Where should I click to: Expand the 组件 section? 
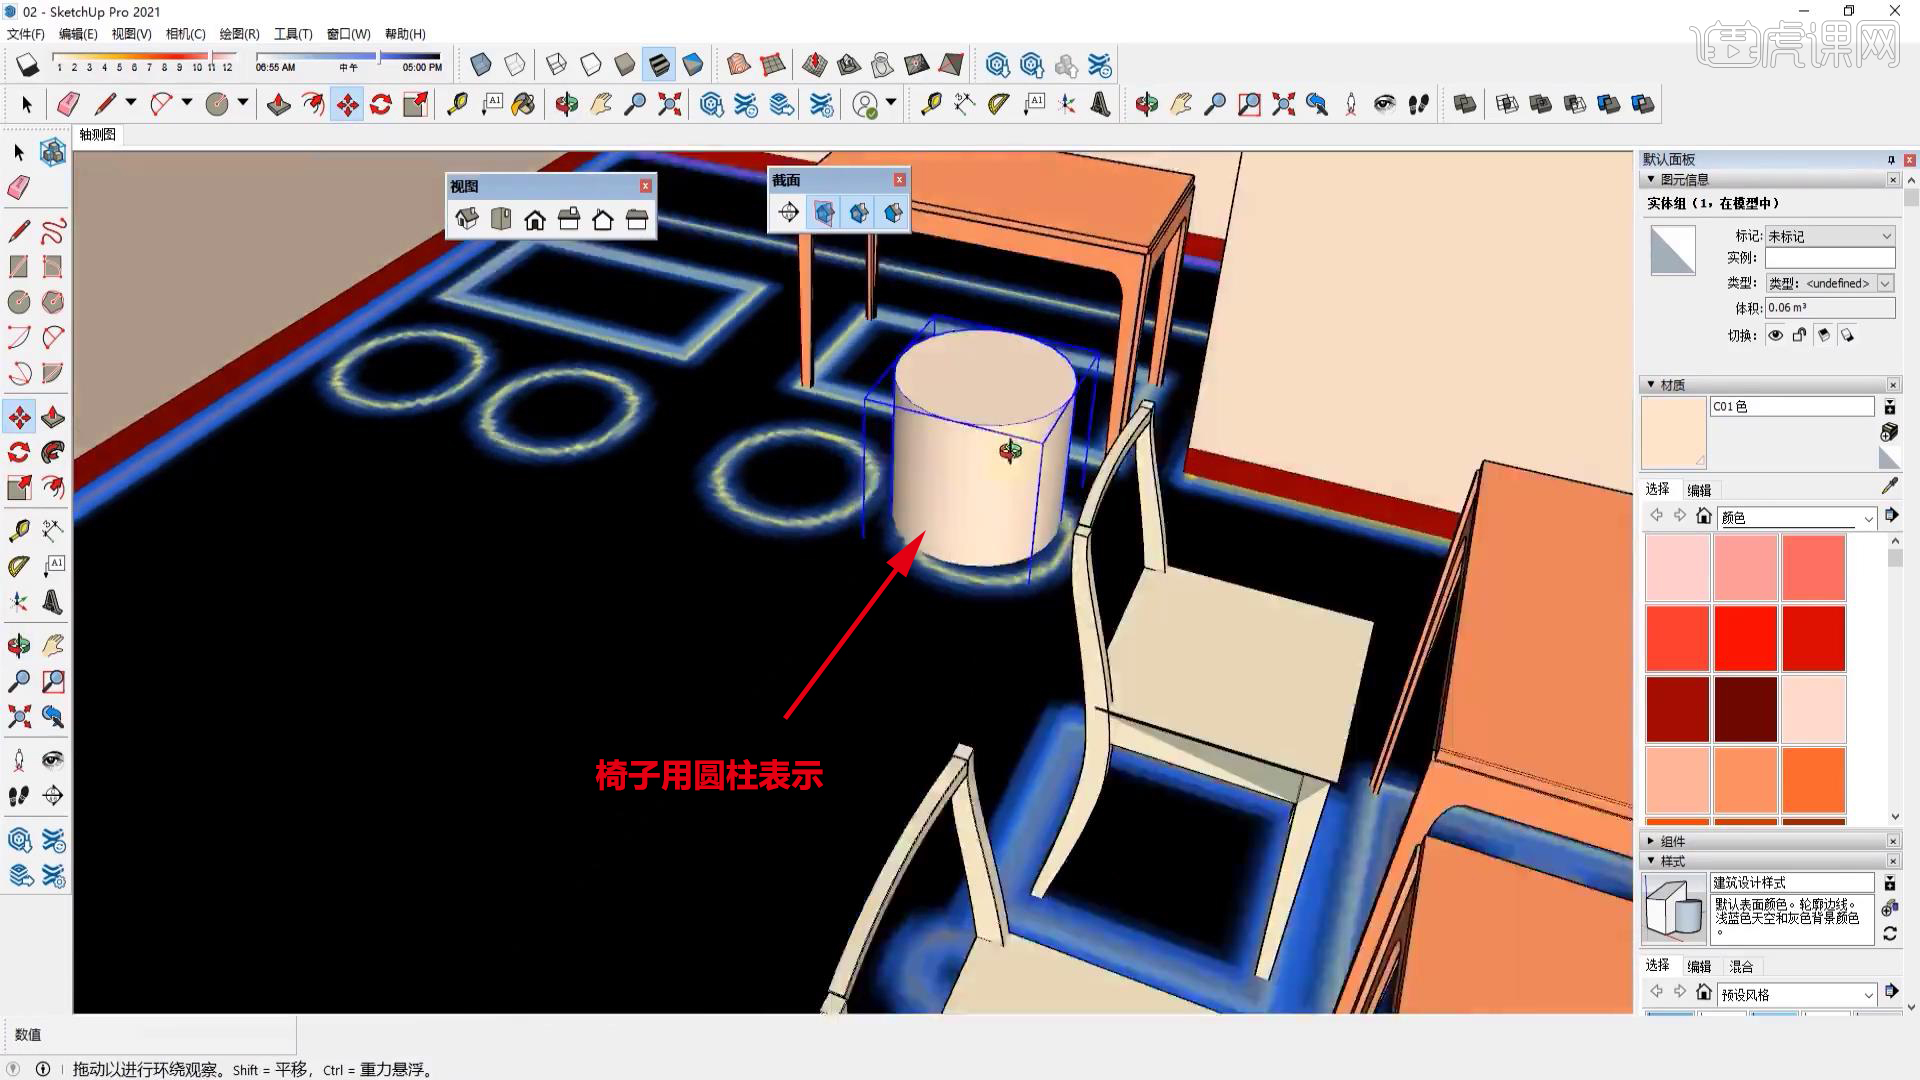1651,841
